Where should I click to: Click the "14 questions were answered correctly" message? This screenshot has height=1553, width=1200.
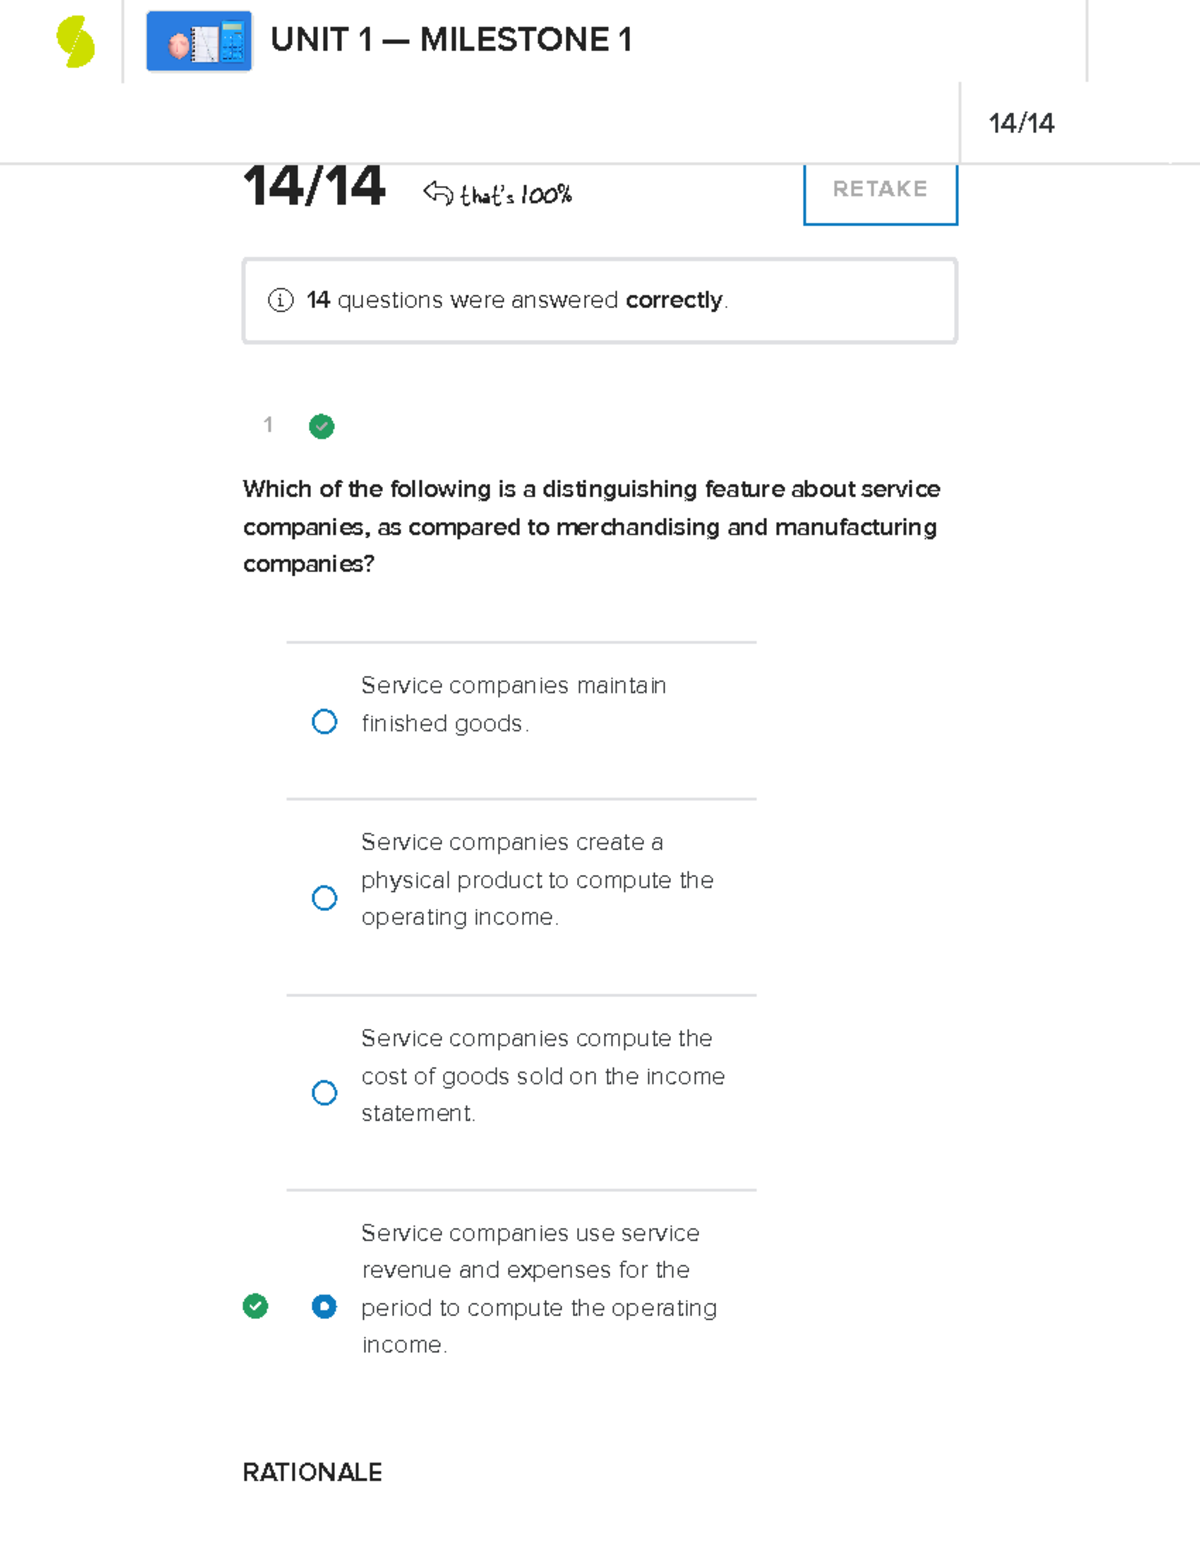pos(517,300)
